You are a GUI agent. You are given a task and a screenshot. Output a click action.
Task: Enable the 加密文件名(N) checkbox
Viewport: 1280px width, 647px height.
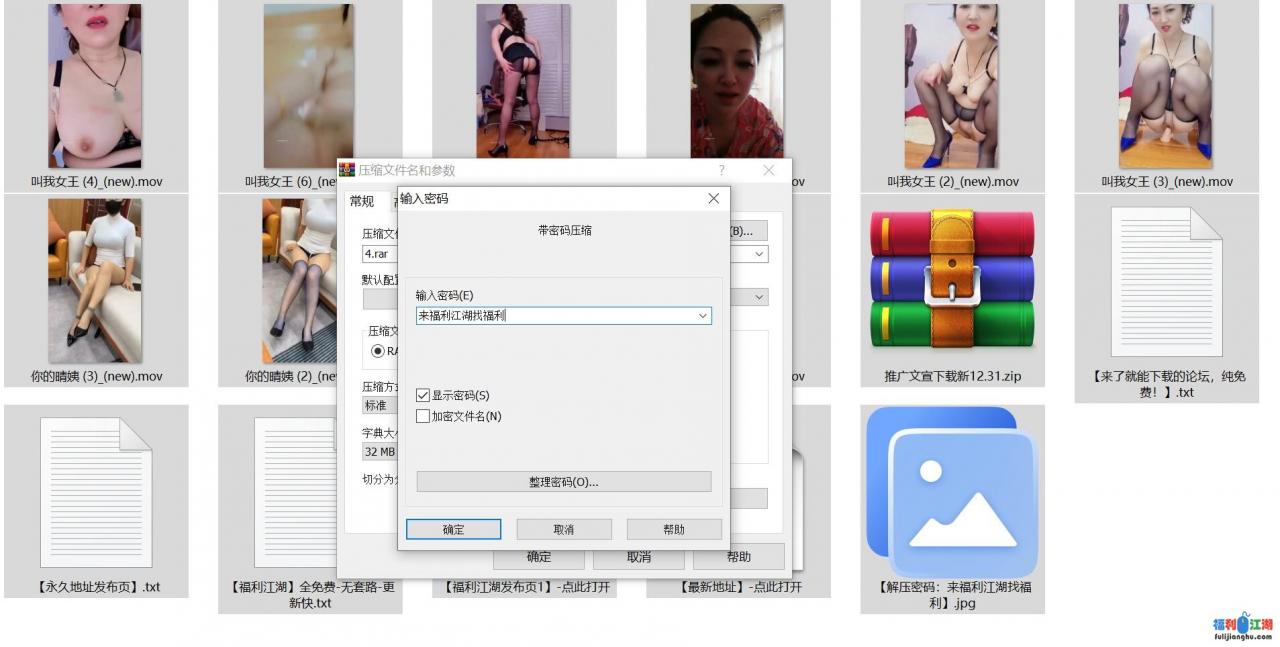tap(423, 416)
